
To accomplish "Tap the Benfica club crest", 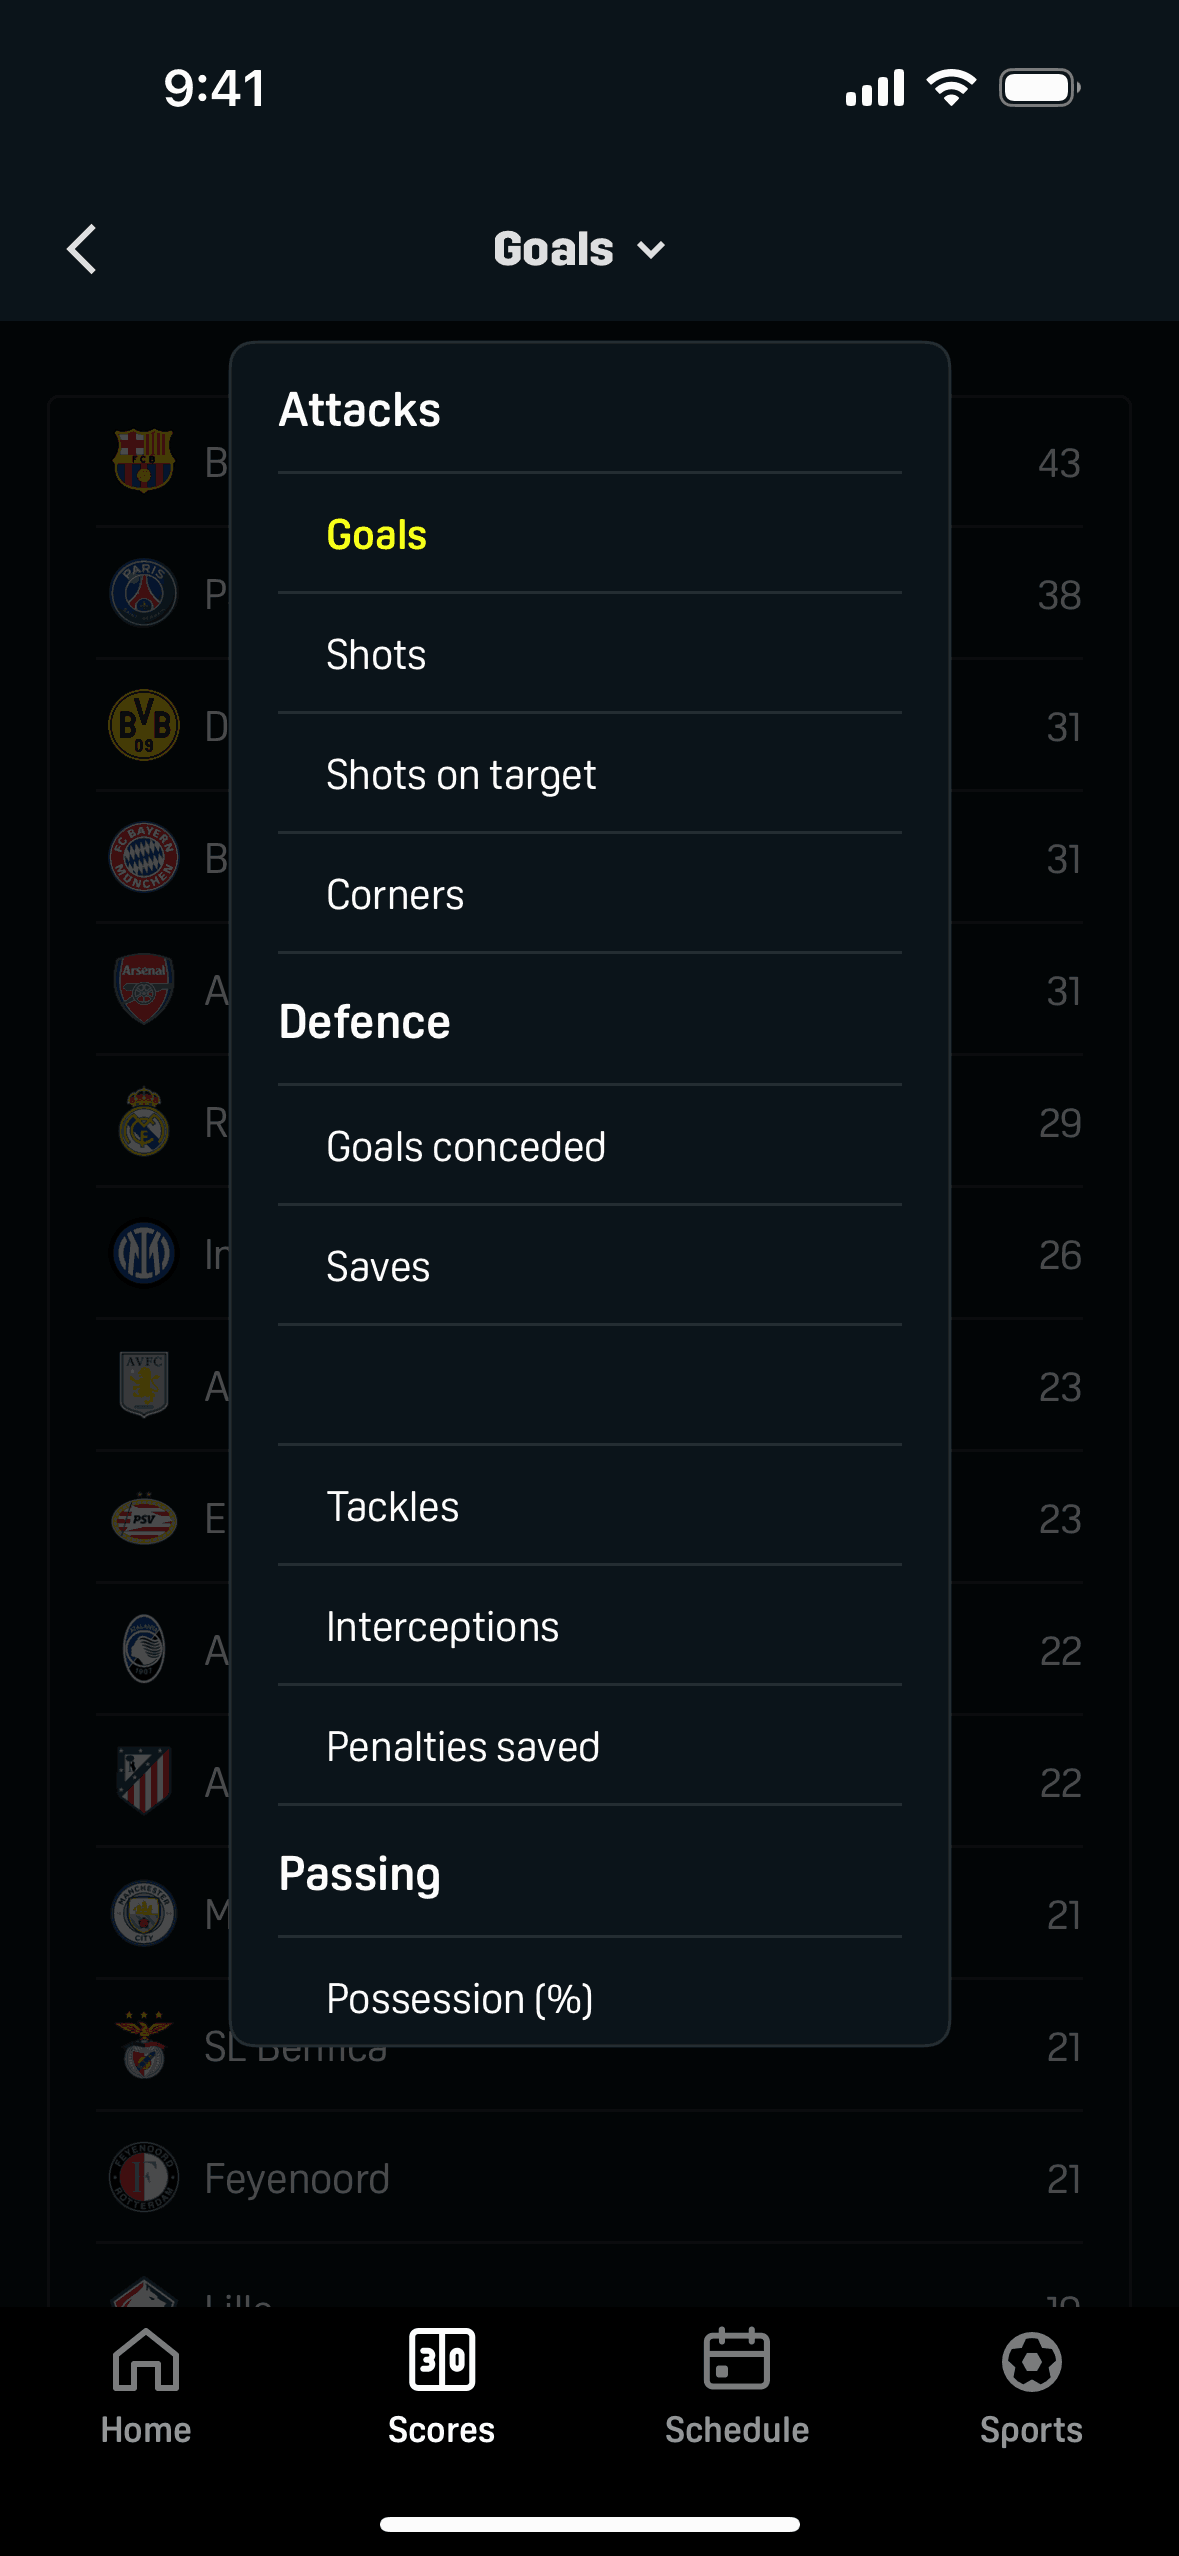I will click(x=144, y=2046).
